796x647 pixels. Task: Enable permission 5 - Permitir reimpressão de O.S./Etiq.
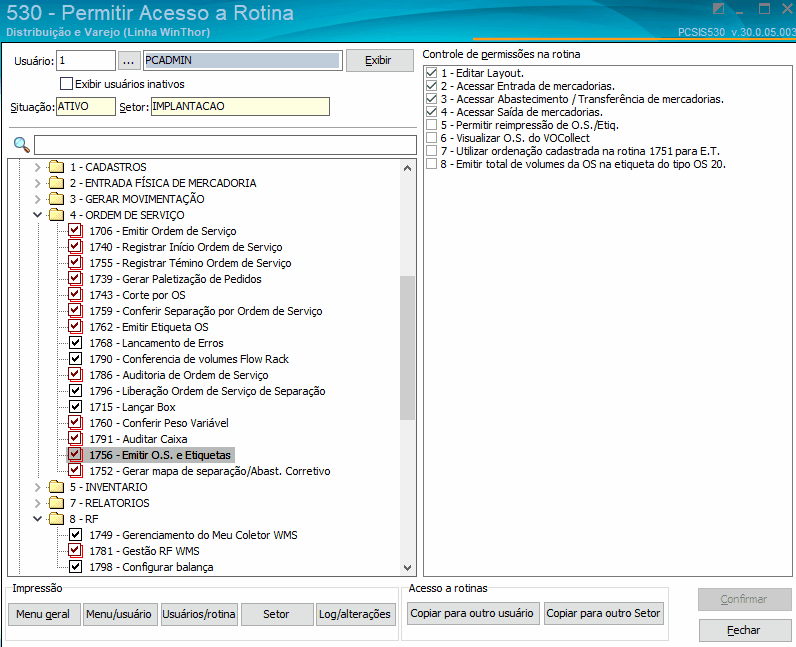(432, 125)
